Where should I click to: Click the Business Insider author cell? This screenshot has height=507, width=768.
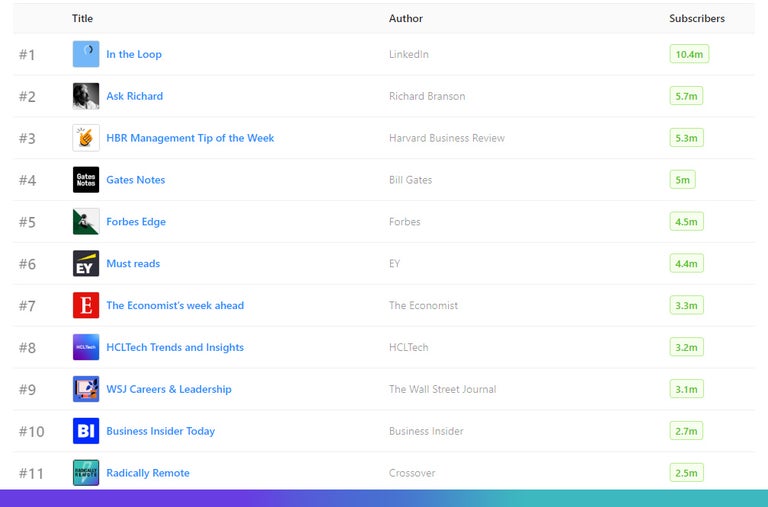[x=426, y=431]
